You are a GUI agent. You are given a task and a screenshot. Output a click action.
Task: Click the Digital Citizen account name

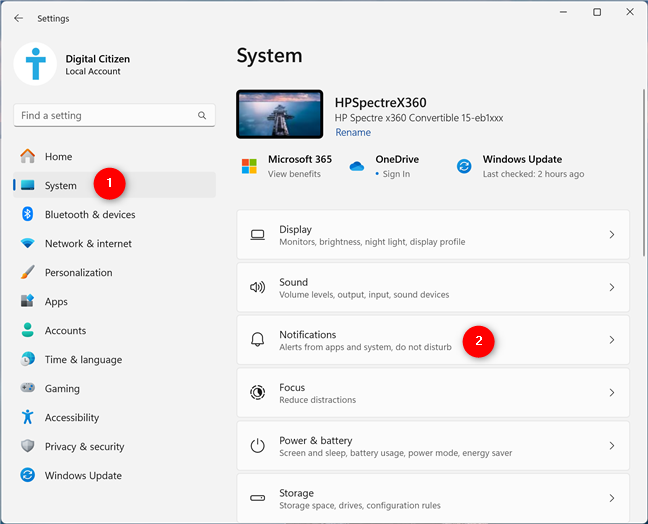pyautogui.click(x=98, y=59)
